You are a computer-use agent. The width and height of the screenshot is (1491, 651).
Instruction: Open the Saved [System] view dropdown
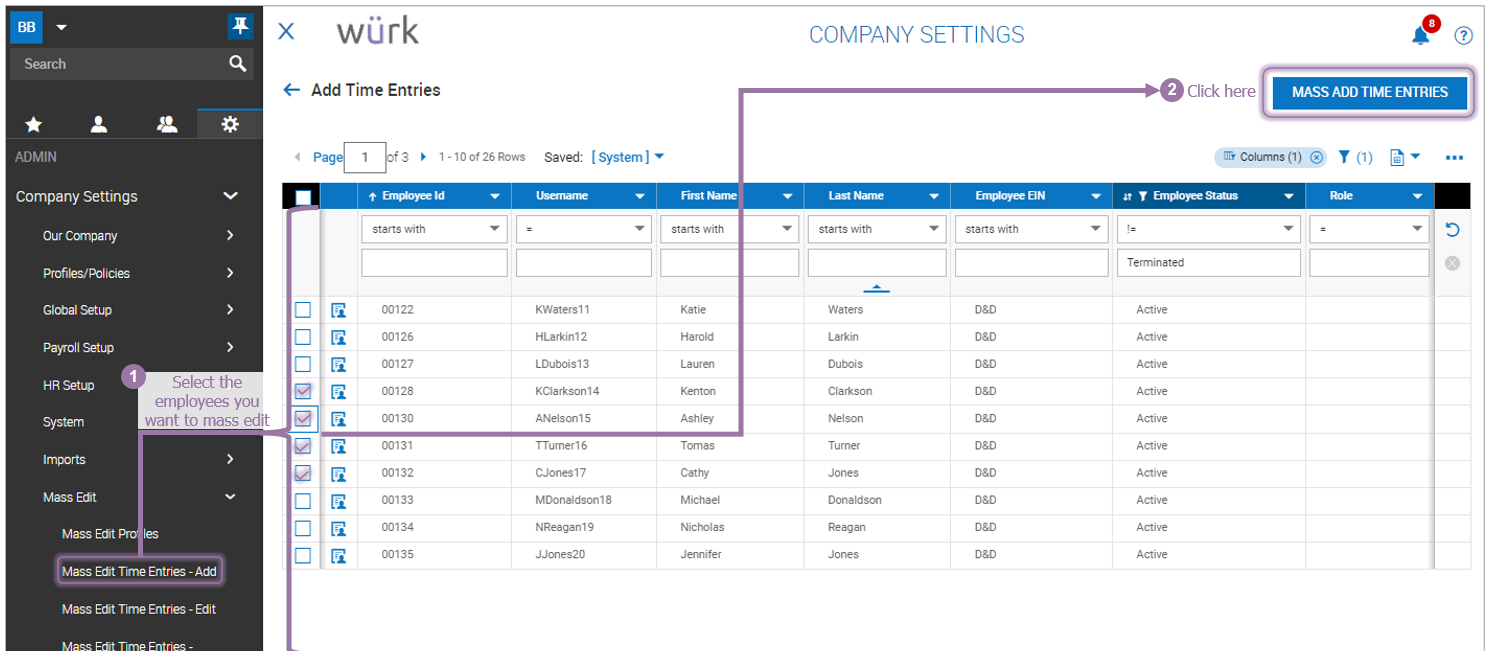(628, 157)
